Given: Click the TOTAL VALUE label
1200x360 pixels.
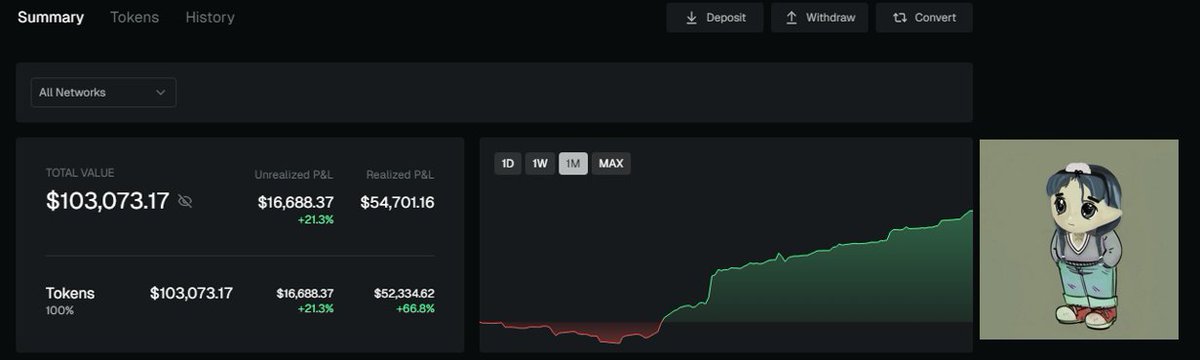Looking at the screenshot, I should (x=80, y=173).
